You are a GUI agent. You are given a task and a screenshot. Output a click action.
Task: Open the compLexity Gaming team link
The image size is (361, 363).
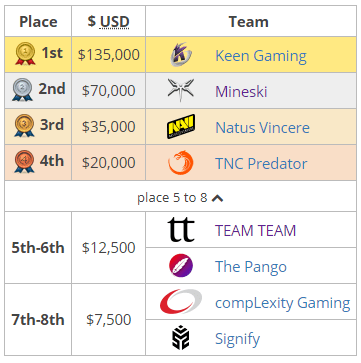click(283, 303)
